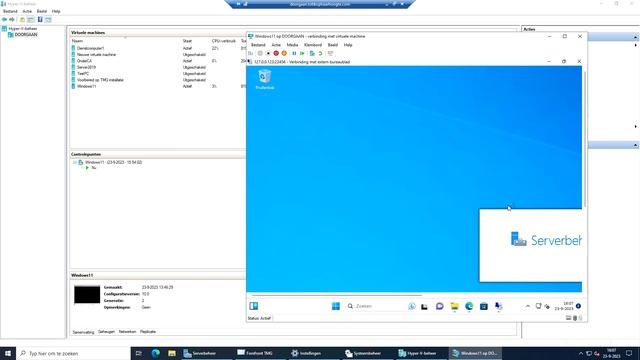
Task: Click the notification badge in VM taskbar
Action: tap(578, 306)
